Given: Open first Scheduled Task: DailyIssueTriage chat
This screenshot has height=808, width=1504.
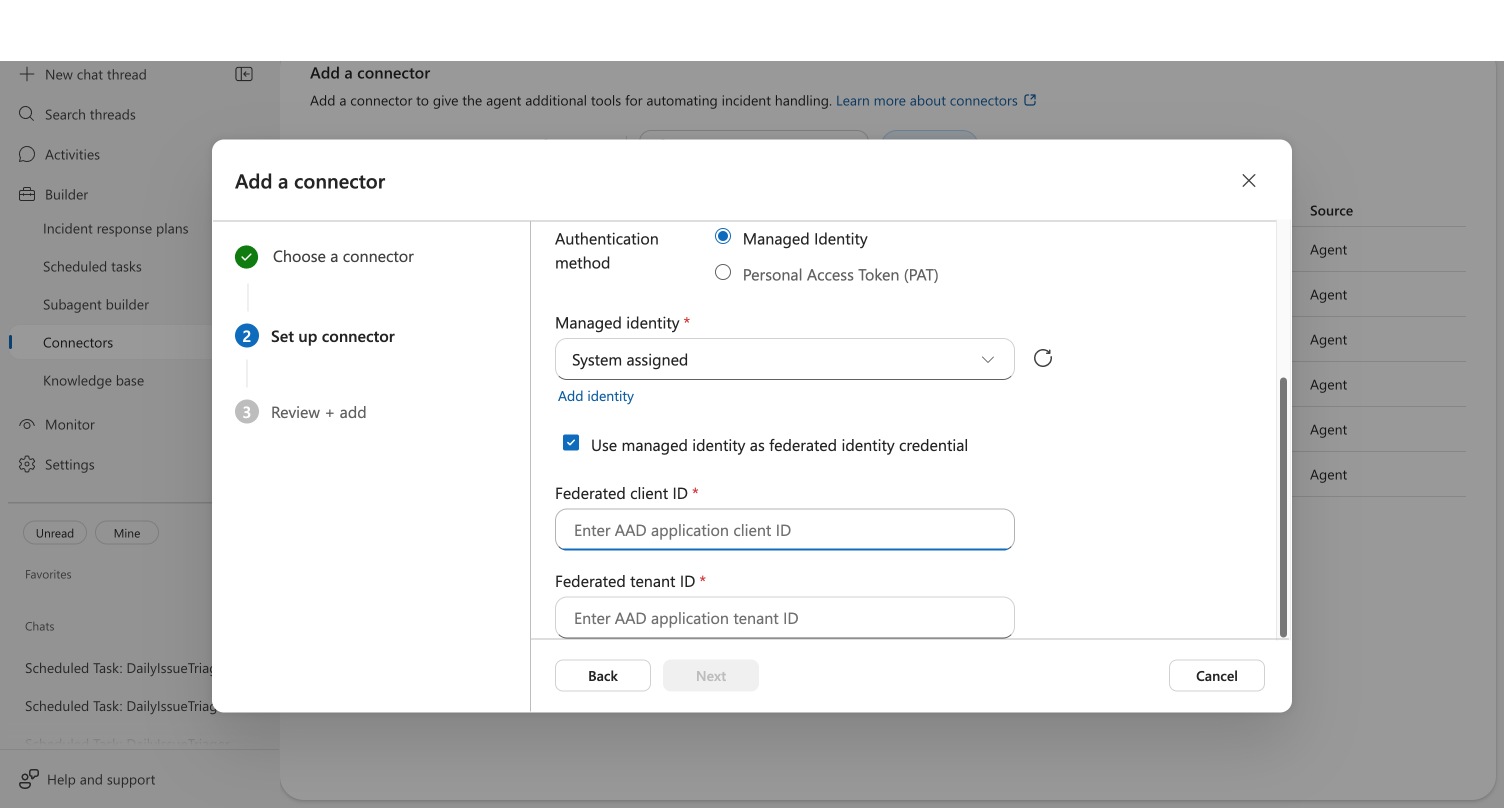Looking at the screenshot, I should tap(118, 668).
